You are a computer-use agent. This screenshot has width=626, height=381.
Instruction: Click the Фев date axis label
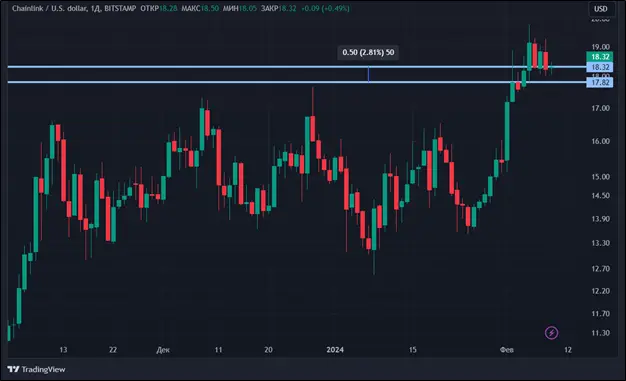tap(507, 350)
